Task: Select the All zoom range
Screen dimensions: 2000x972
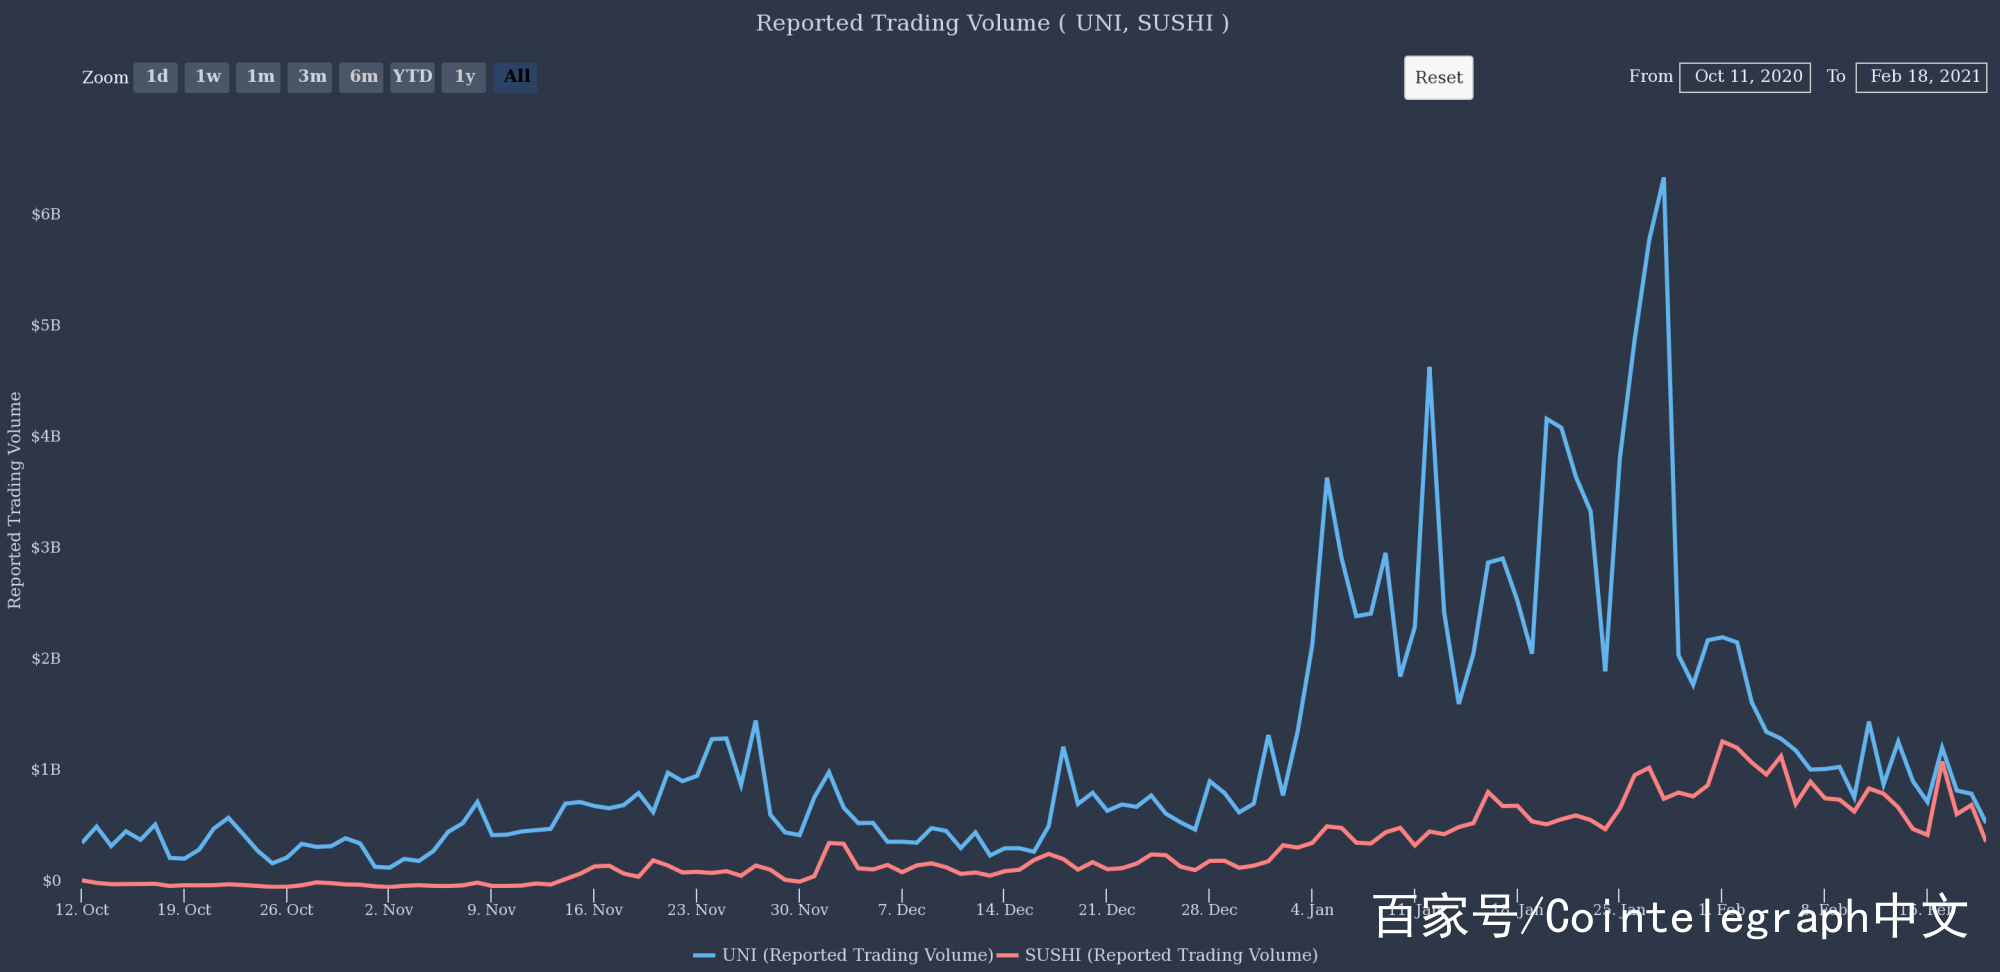Action: (x=515, y=76)
